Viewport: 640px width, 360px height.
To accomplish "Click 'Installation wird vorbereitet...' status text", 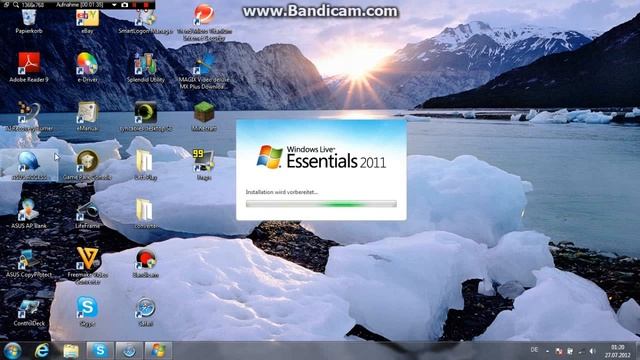I will click(282, 192).
